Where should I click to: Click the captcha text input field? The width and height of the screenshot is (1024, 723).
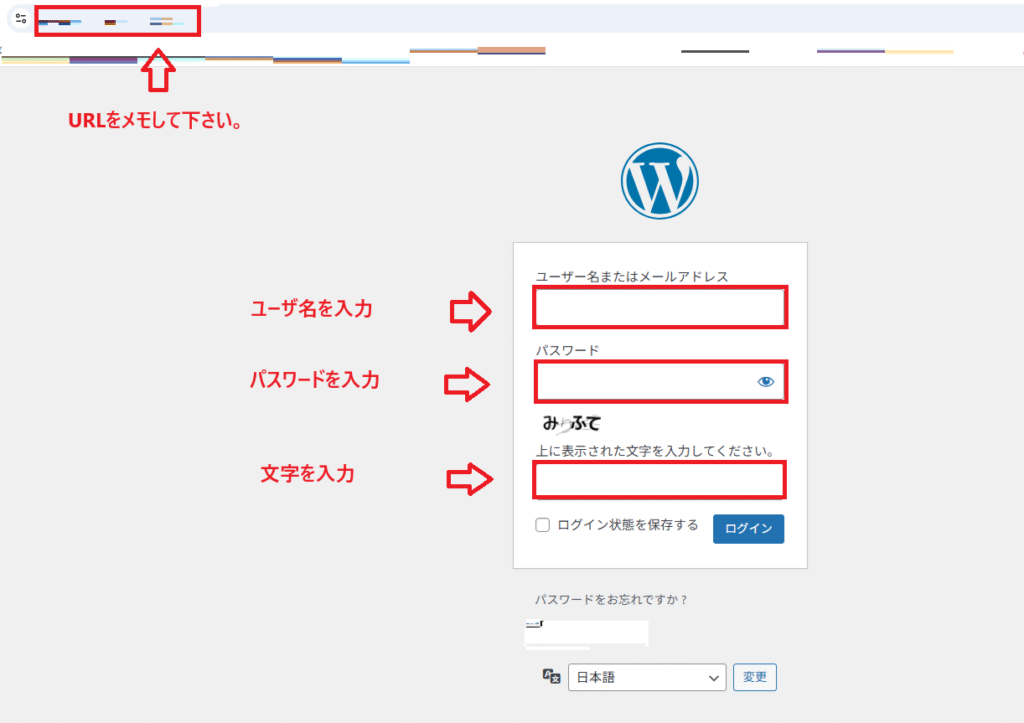pyautogui.click(x=660, y=480)
